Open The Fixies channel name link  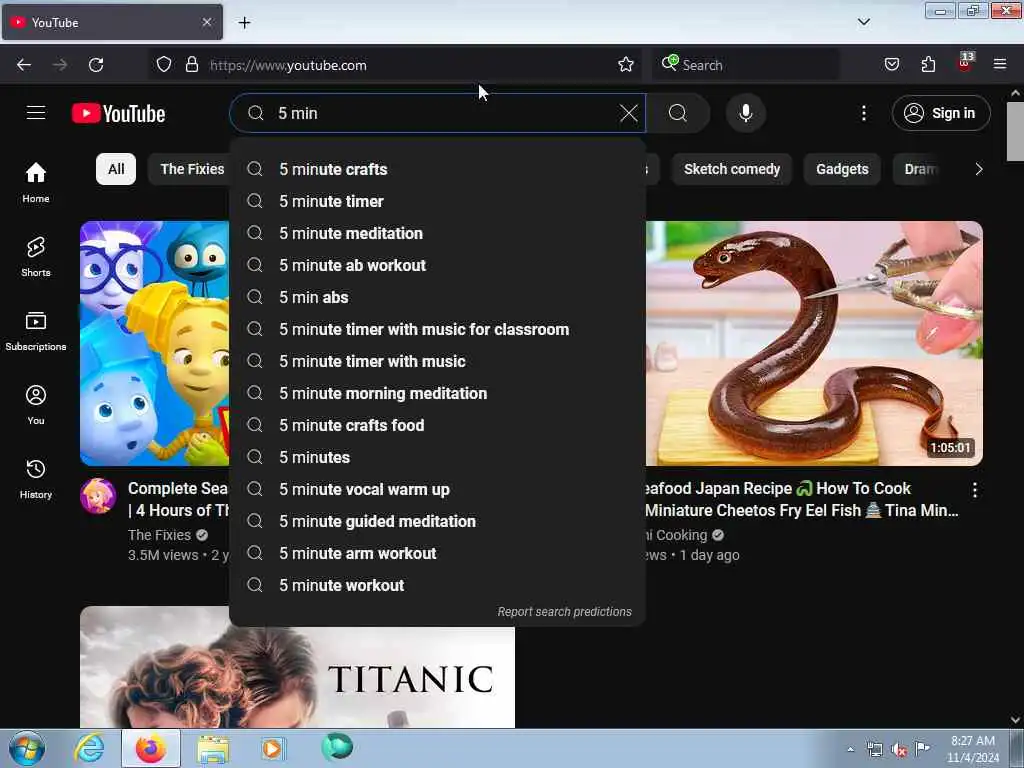159,535
